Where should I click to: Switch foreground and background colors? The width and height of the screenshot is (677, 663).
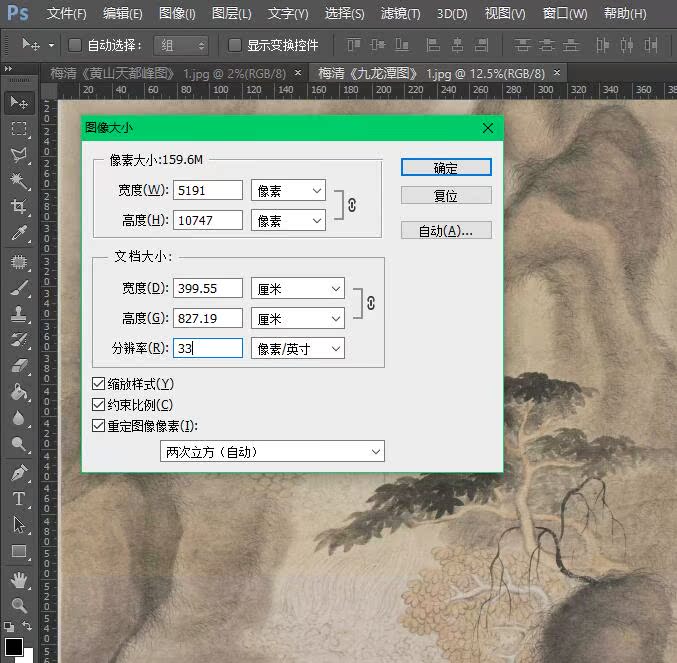(x=27, y=625)
